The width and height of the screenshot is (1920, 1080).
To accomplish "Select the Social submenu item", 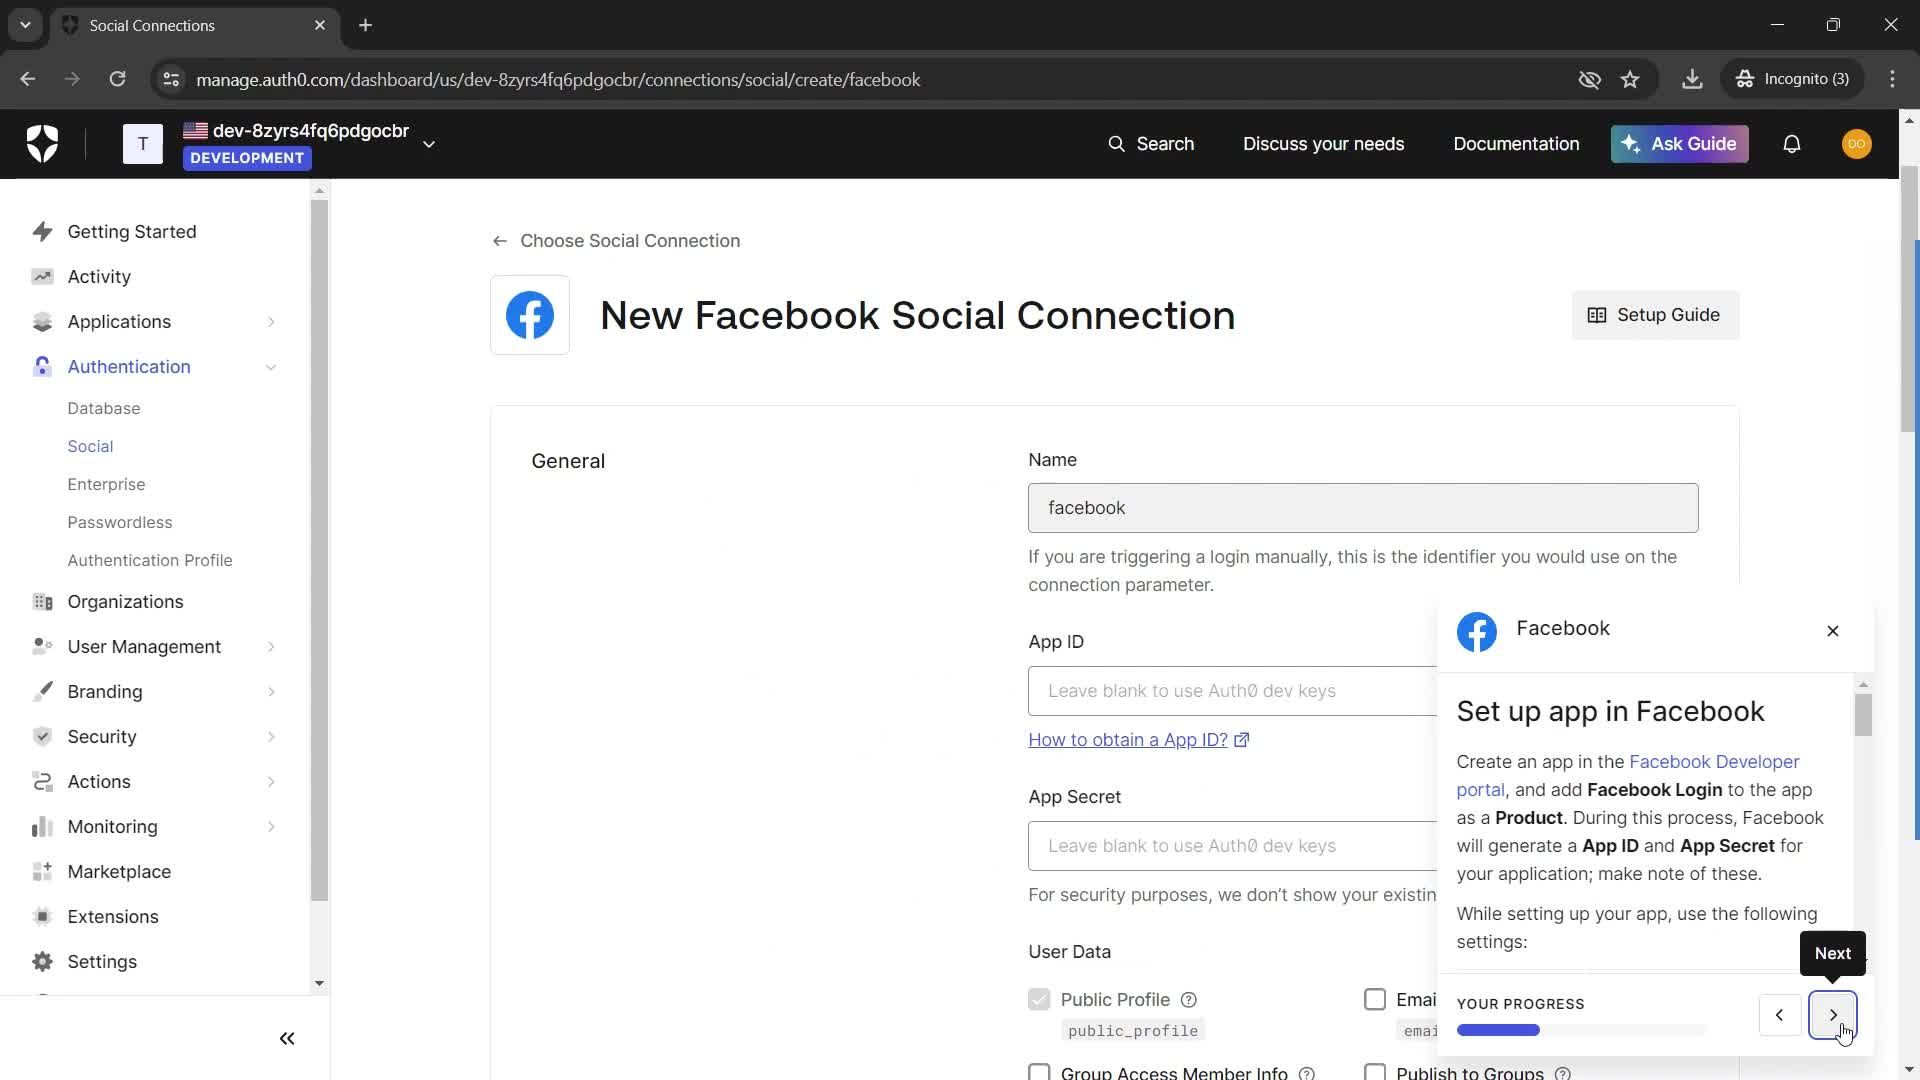I will tap(90, 446).
